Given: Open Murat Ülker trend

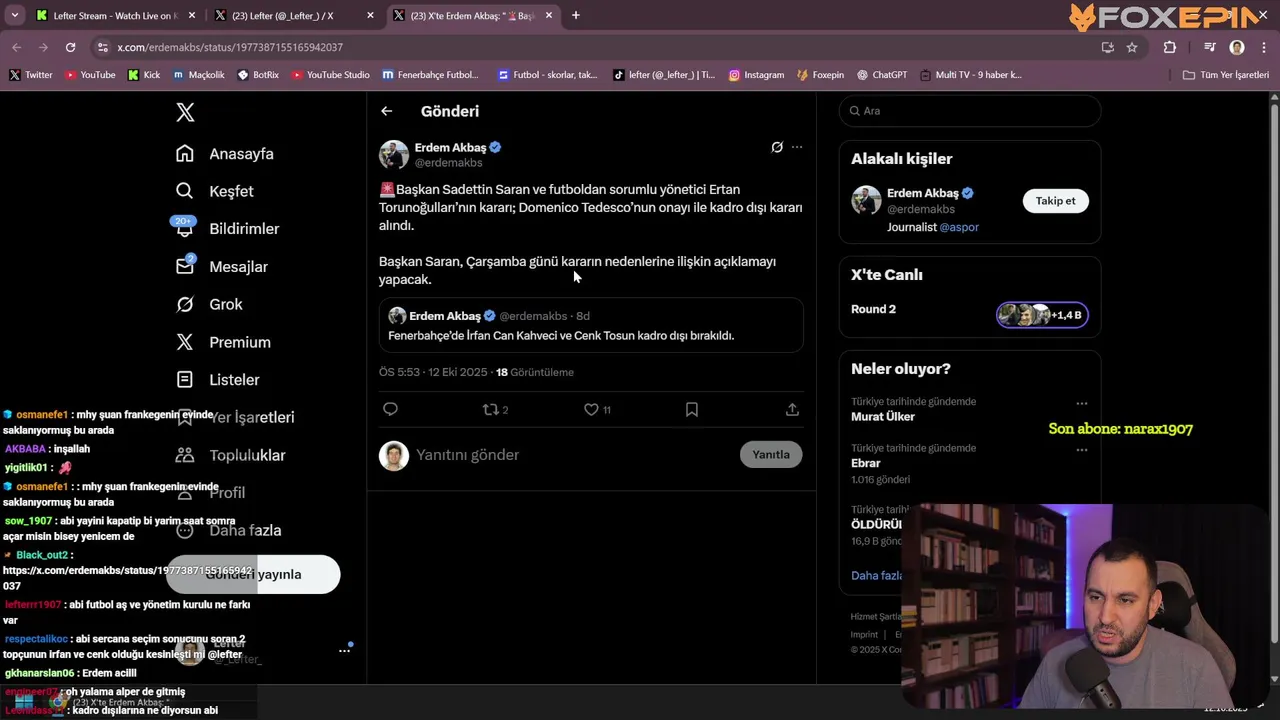Looking at the screenshot, I should pos(883,417).
